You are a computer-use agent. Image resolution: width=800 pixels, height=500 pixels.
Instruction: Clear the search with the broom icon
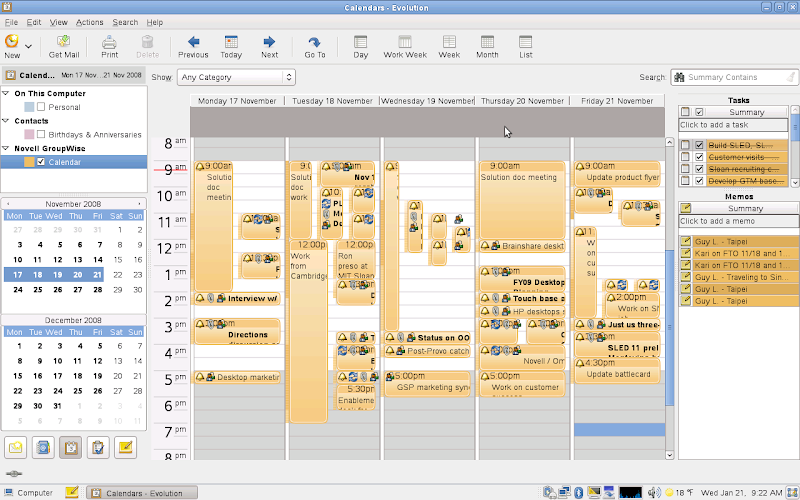click(x=791, y=77)
